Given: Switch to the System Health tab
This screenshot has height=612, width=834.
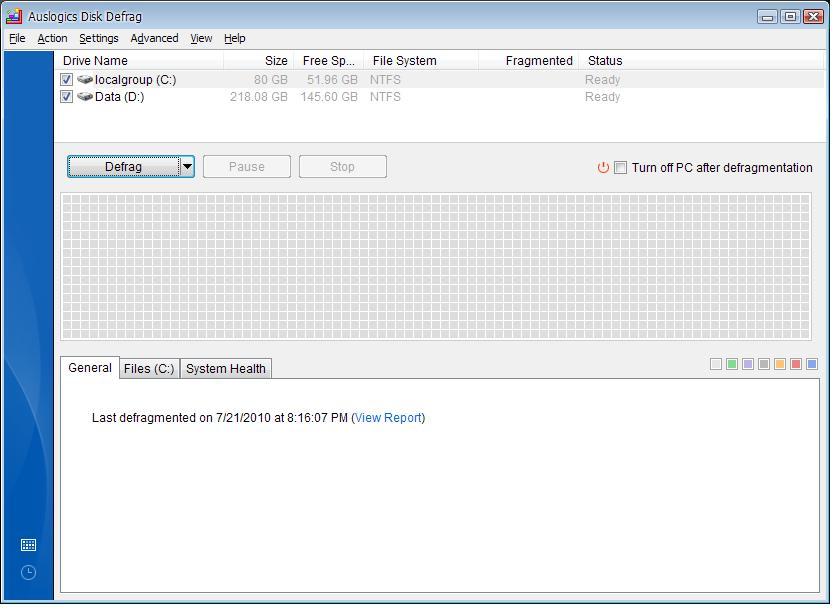Looking at the screenshot, I should tap(226, 368).
